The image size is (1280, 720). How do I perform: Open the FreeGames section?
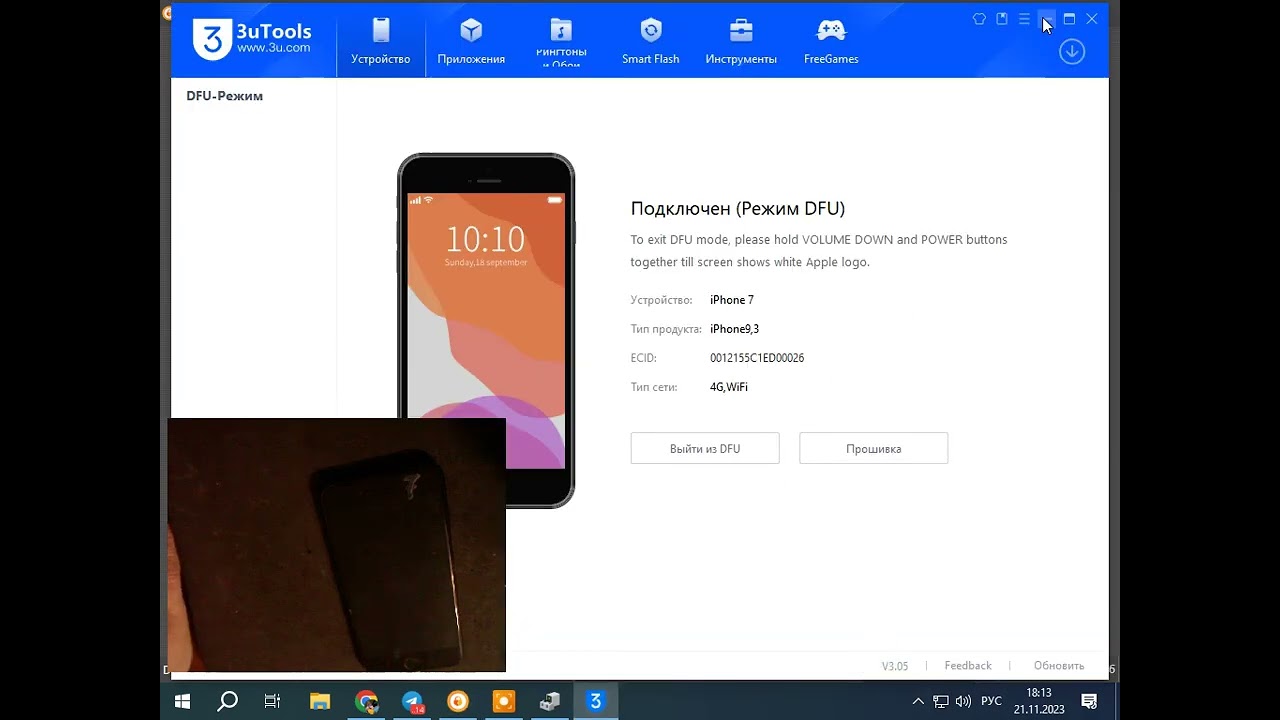(x=830, y=40)
